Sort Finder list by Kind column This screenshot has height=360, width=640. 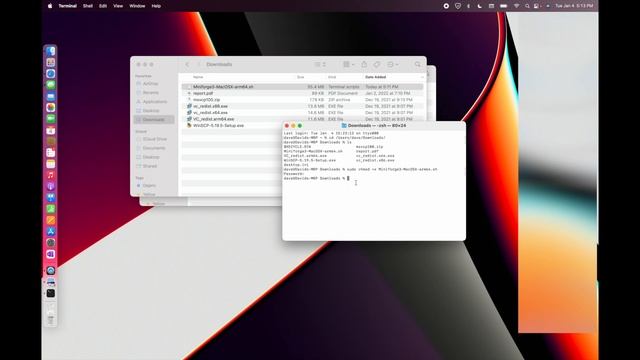[332, 77]
